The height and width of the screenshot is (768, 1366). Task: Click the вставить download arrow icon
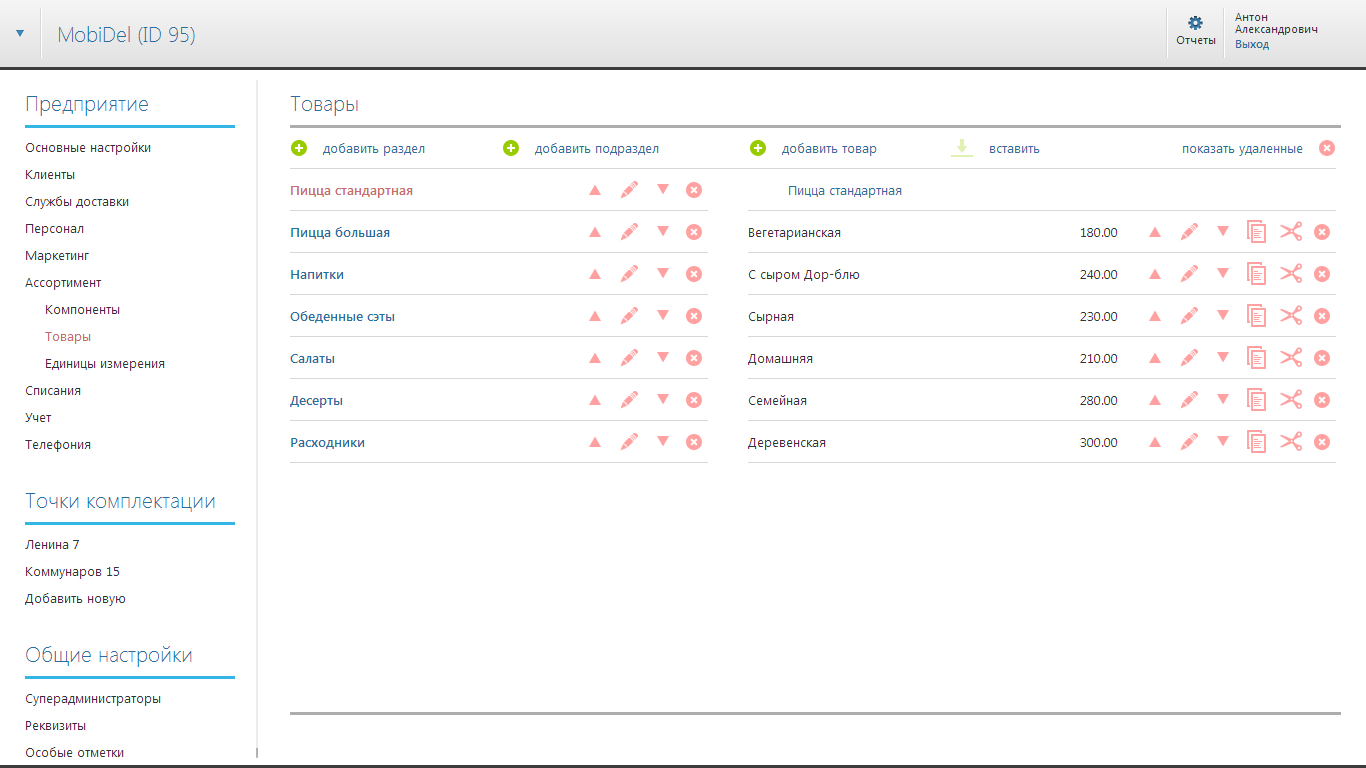962,148
